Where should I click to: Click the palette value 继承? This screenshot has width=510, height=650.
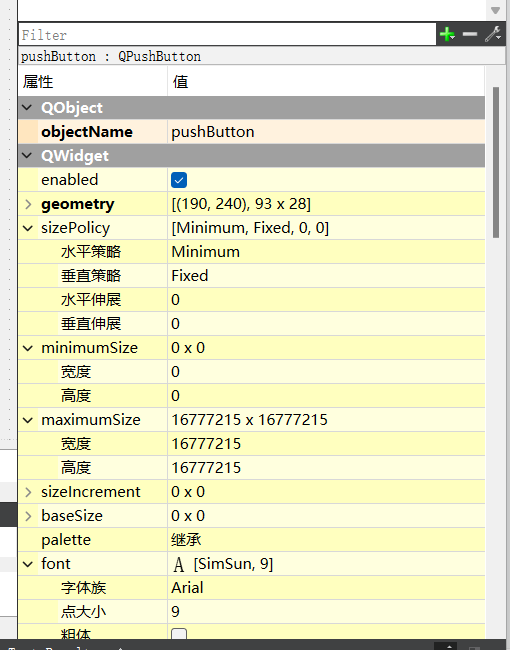[x=326, y=540]
